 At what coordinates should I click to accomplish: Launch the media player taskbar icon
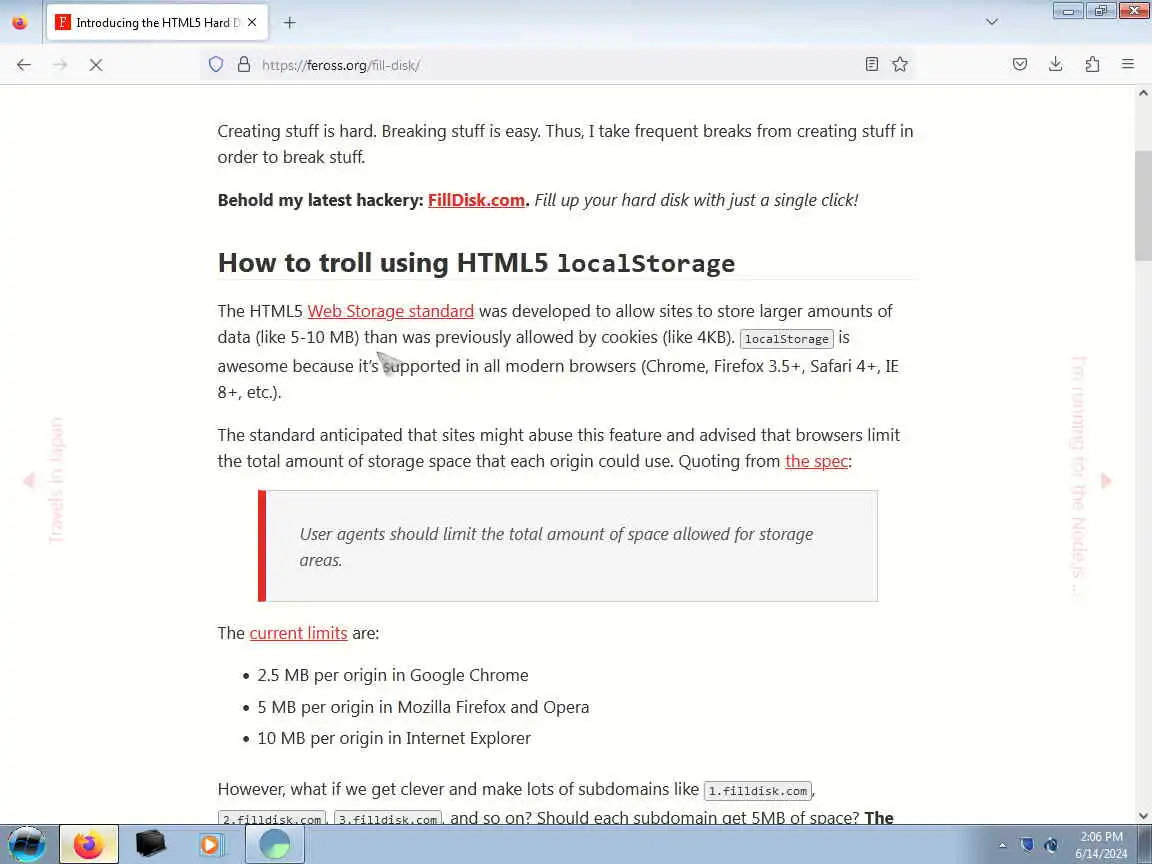tap(212, 844)
